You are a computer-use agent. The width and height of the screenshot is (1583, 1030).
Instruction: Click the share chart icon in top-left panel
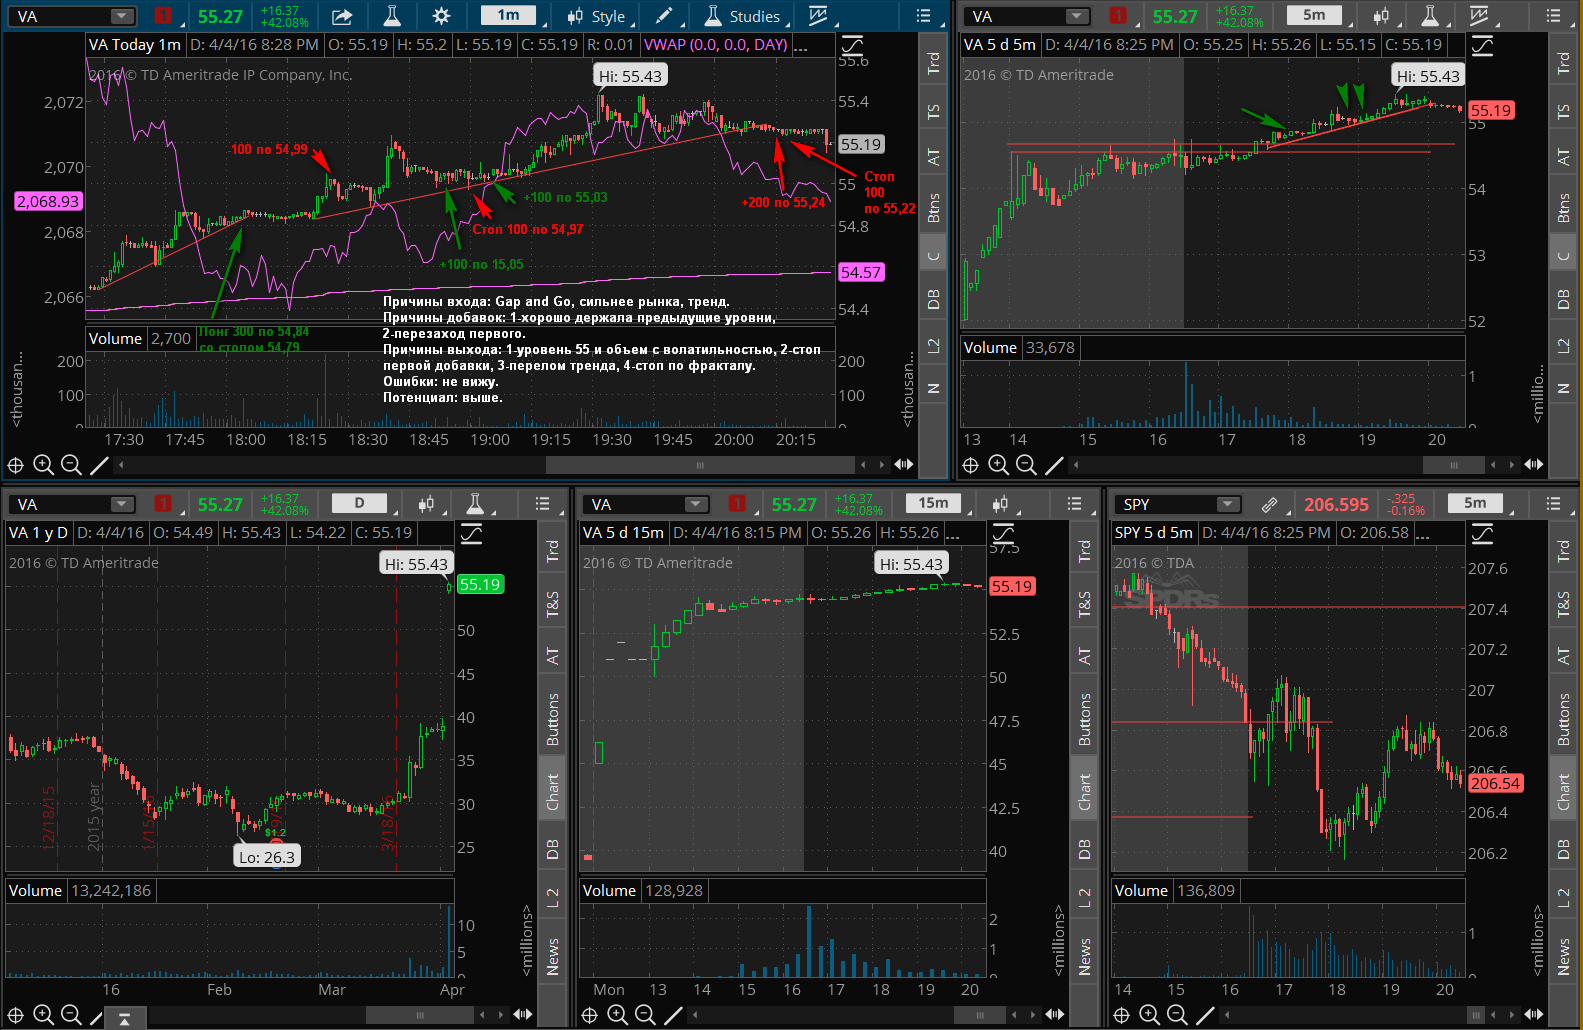pyautogui.click(x=342, y=16)
